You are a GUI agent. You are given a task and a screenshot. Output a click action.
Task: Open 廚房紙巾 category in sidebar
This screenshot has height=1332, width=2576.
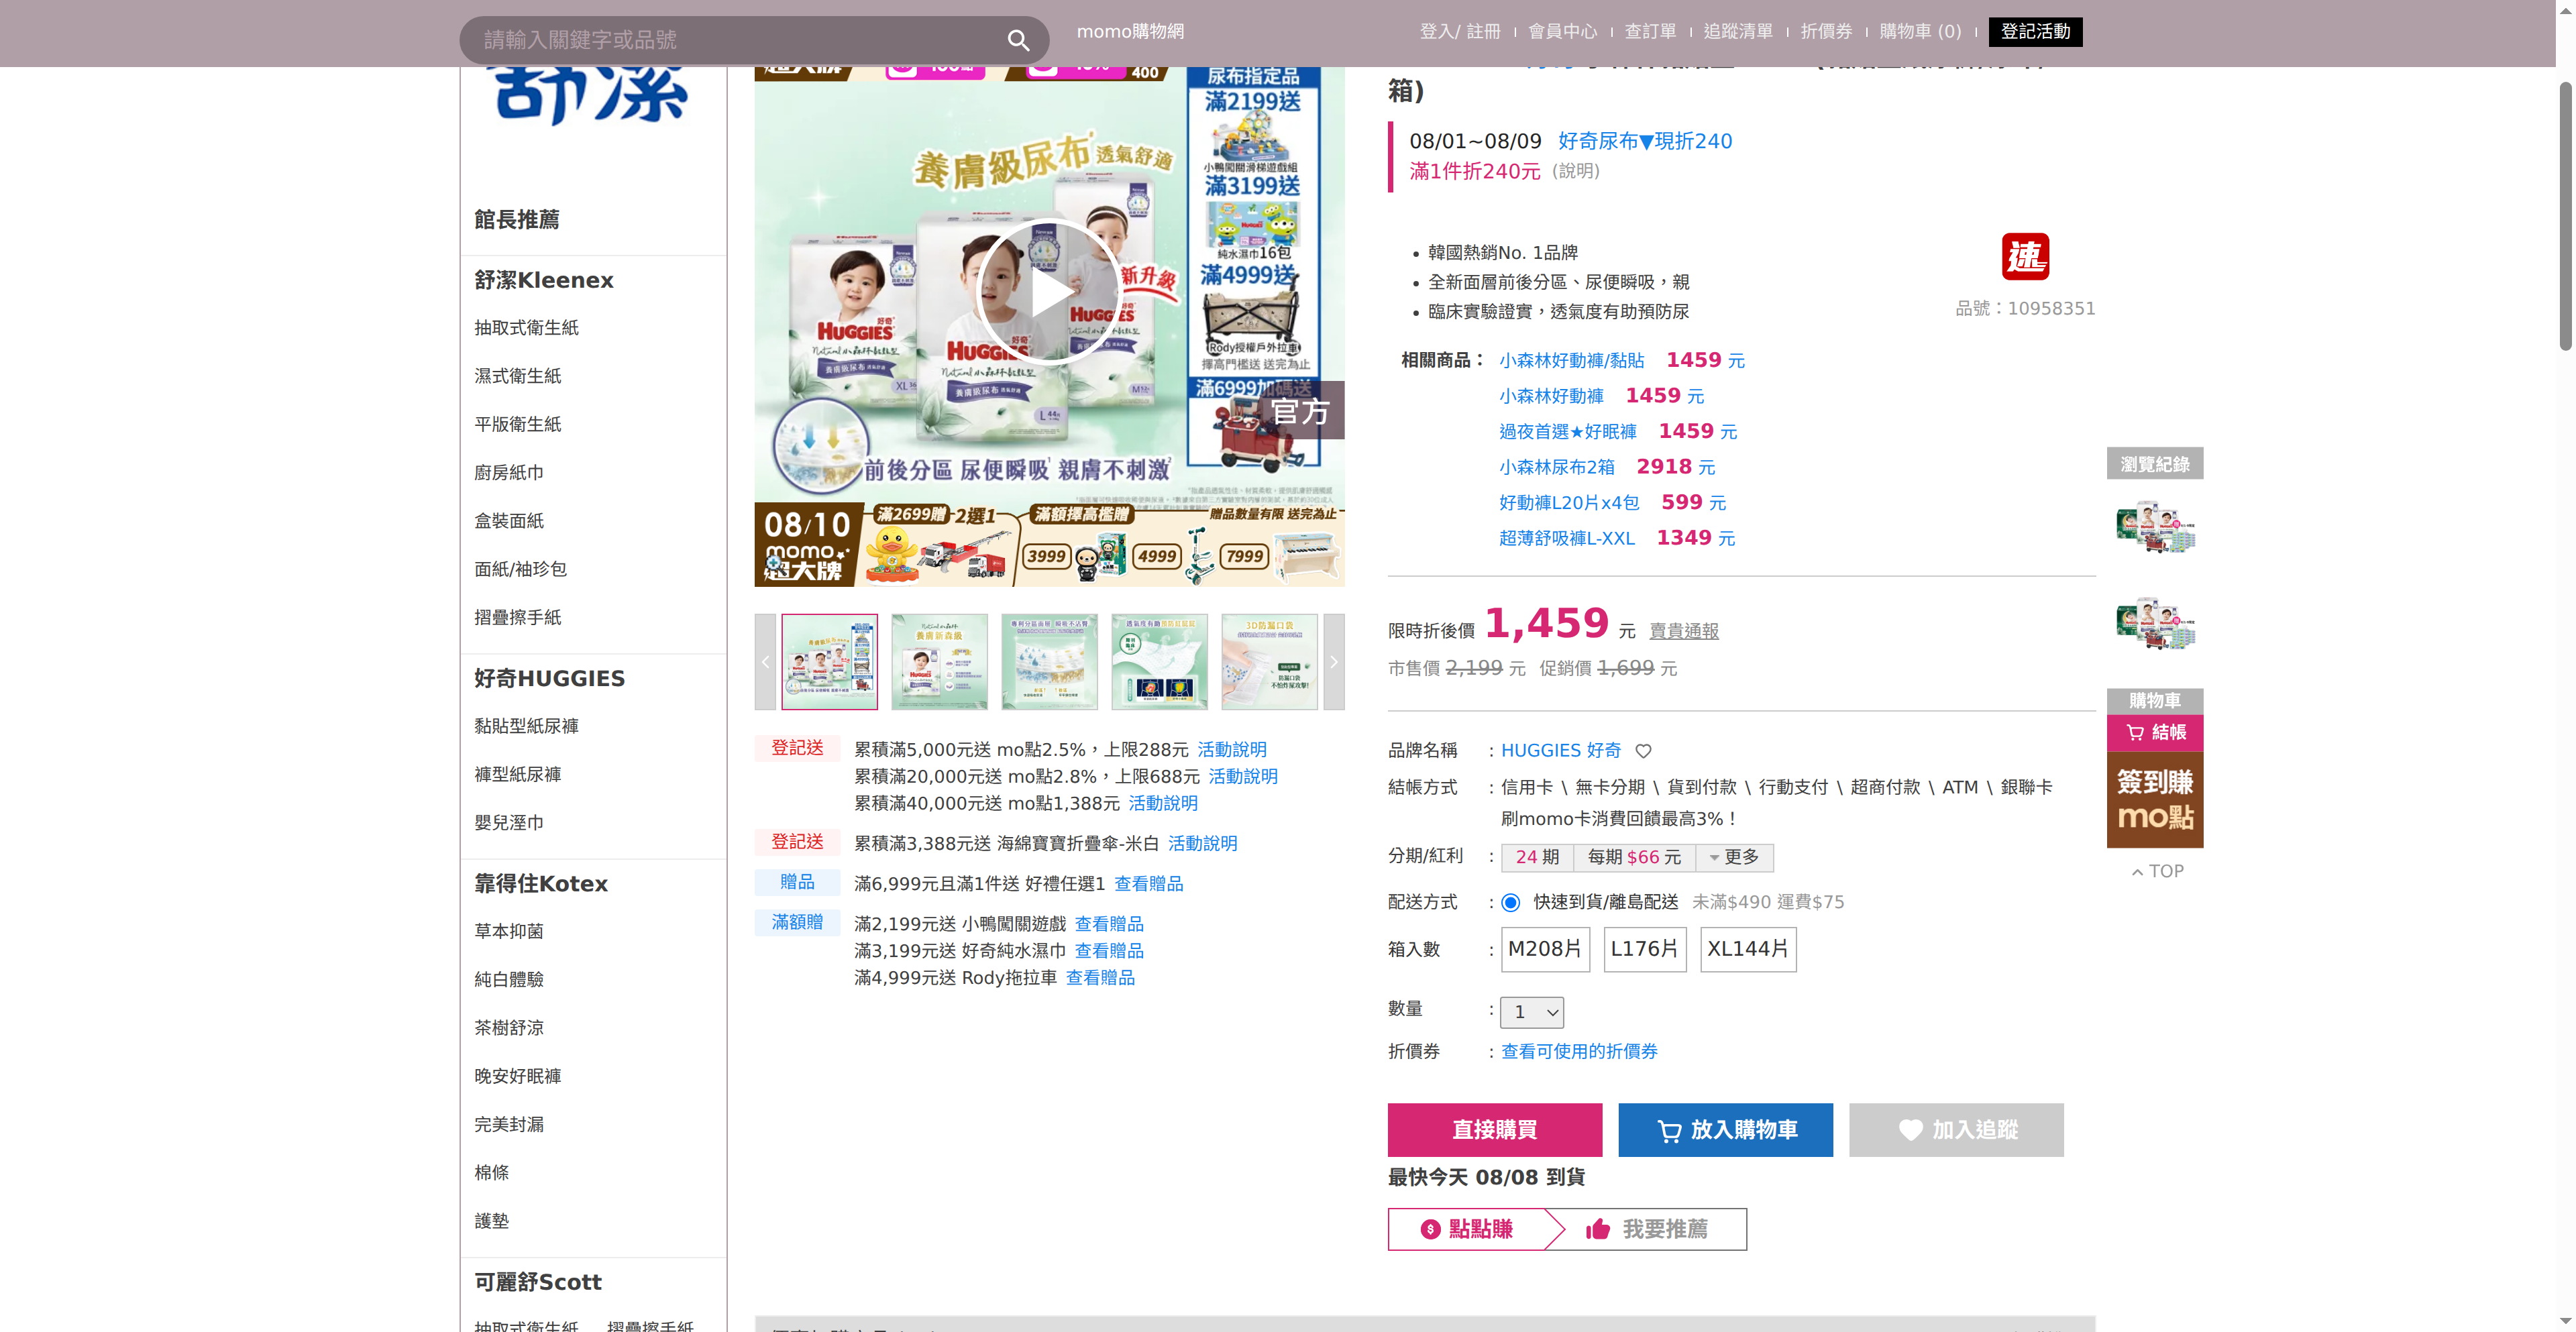point(509,473)
